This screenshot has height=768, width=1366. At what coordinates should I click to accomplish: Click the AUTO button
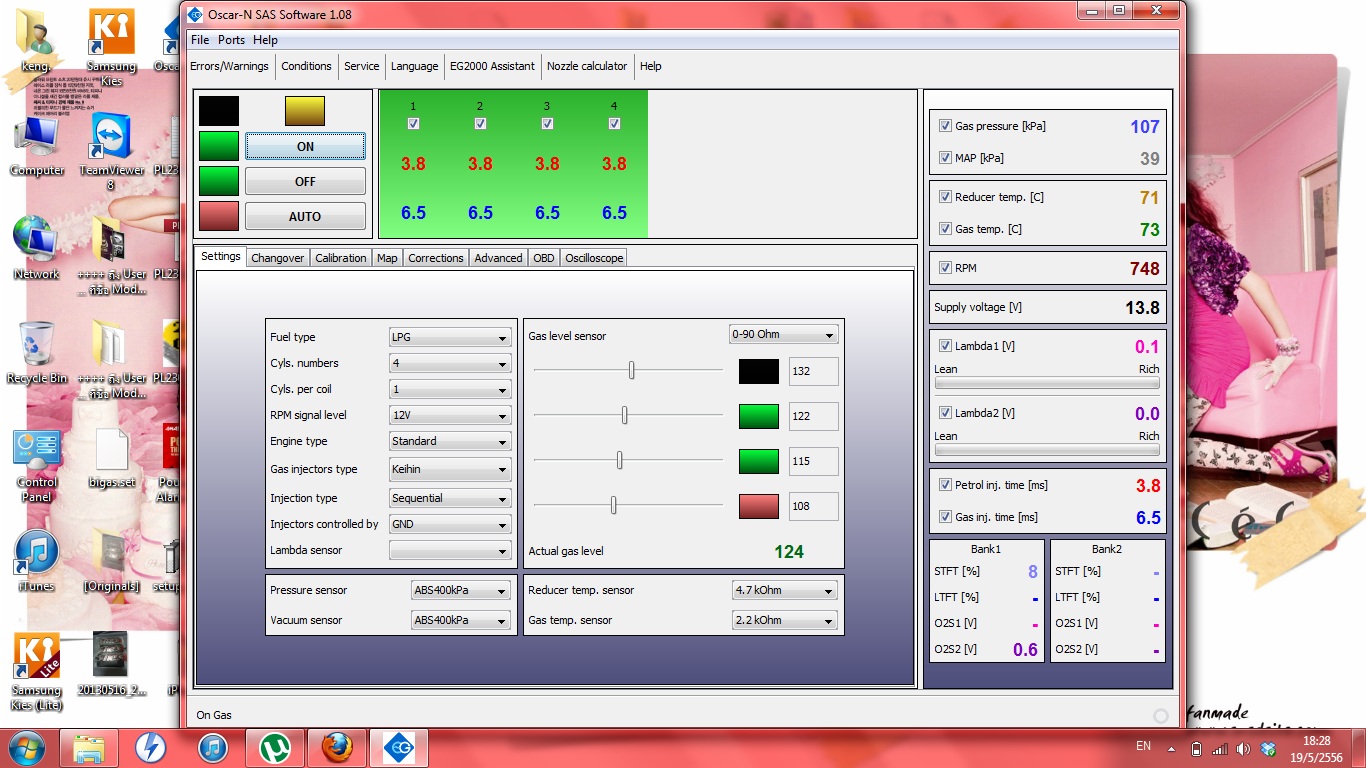click(x=305, y=216)
